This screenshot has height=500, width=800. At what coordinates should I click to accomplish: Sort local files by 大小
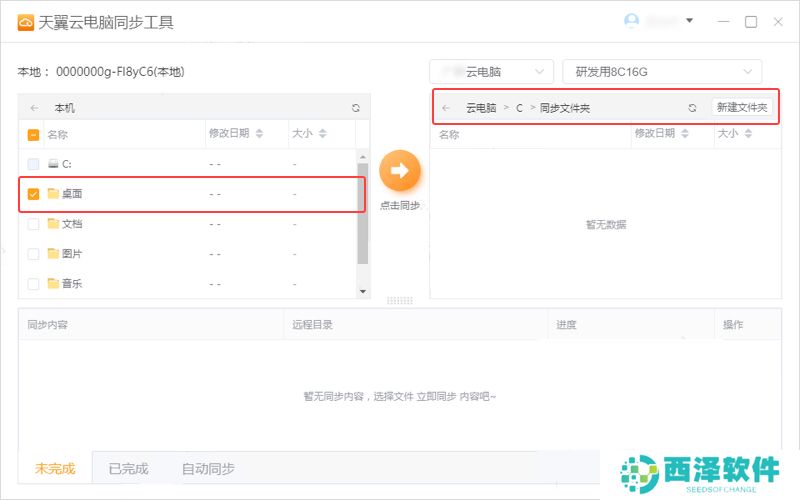pos(322,134)
